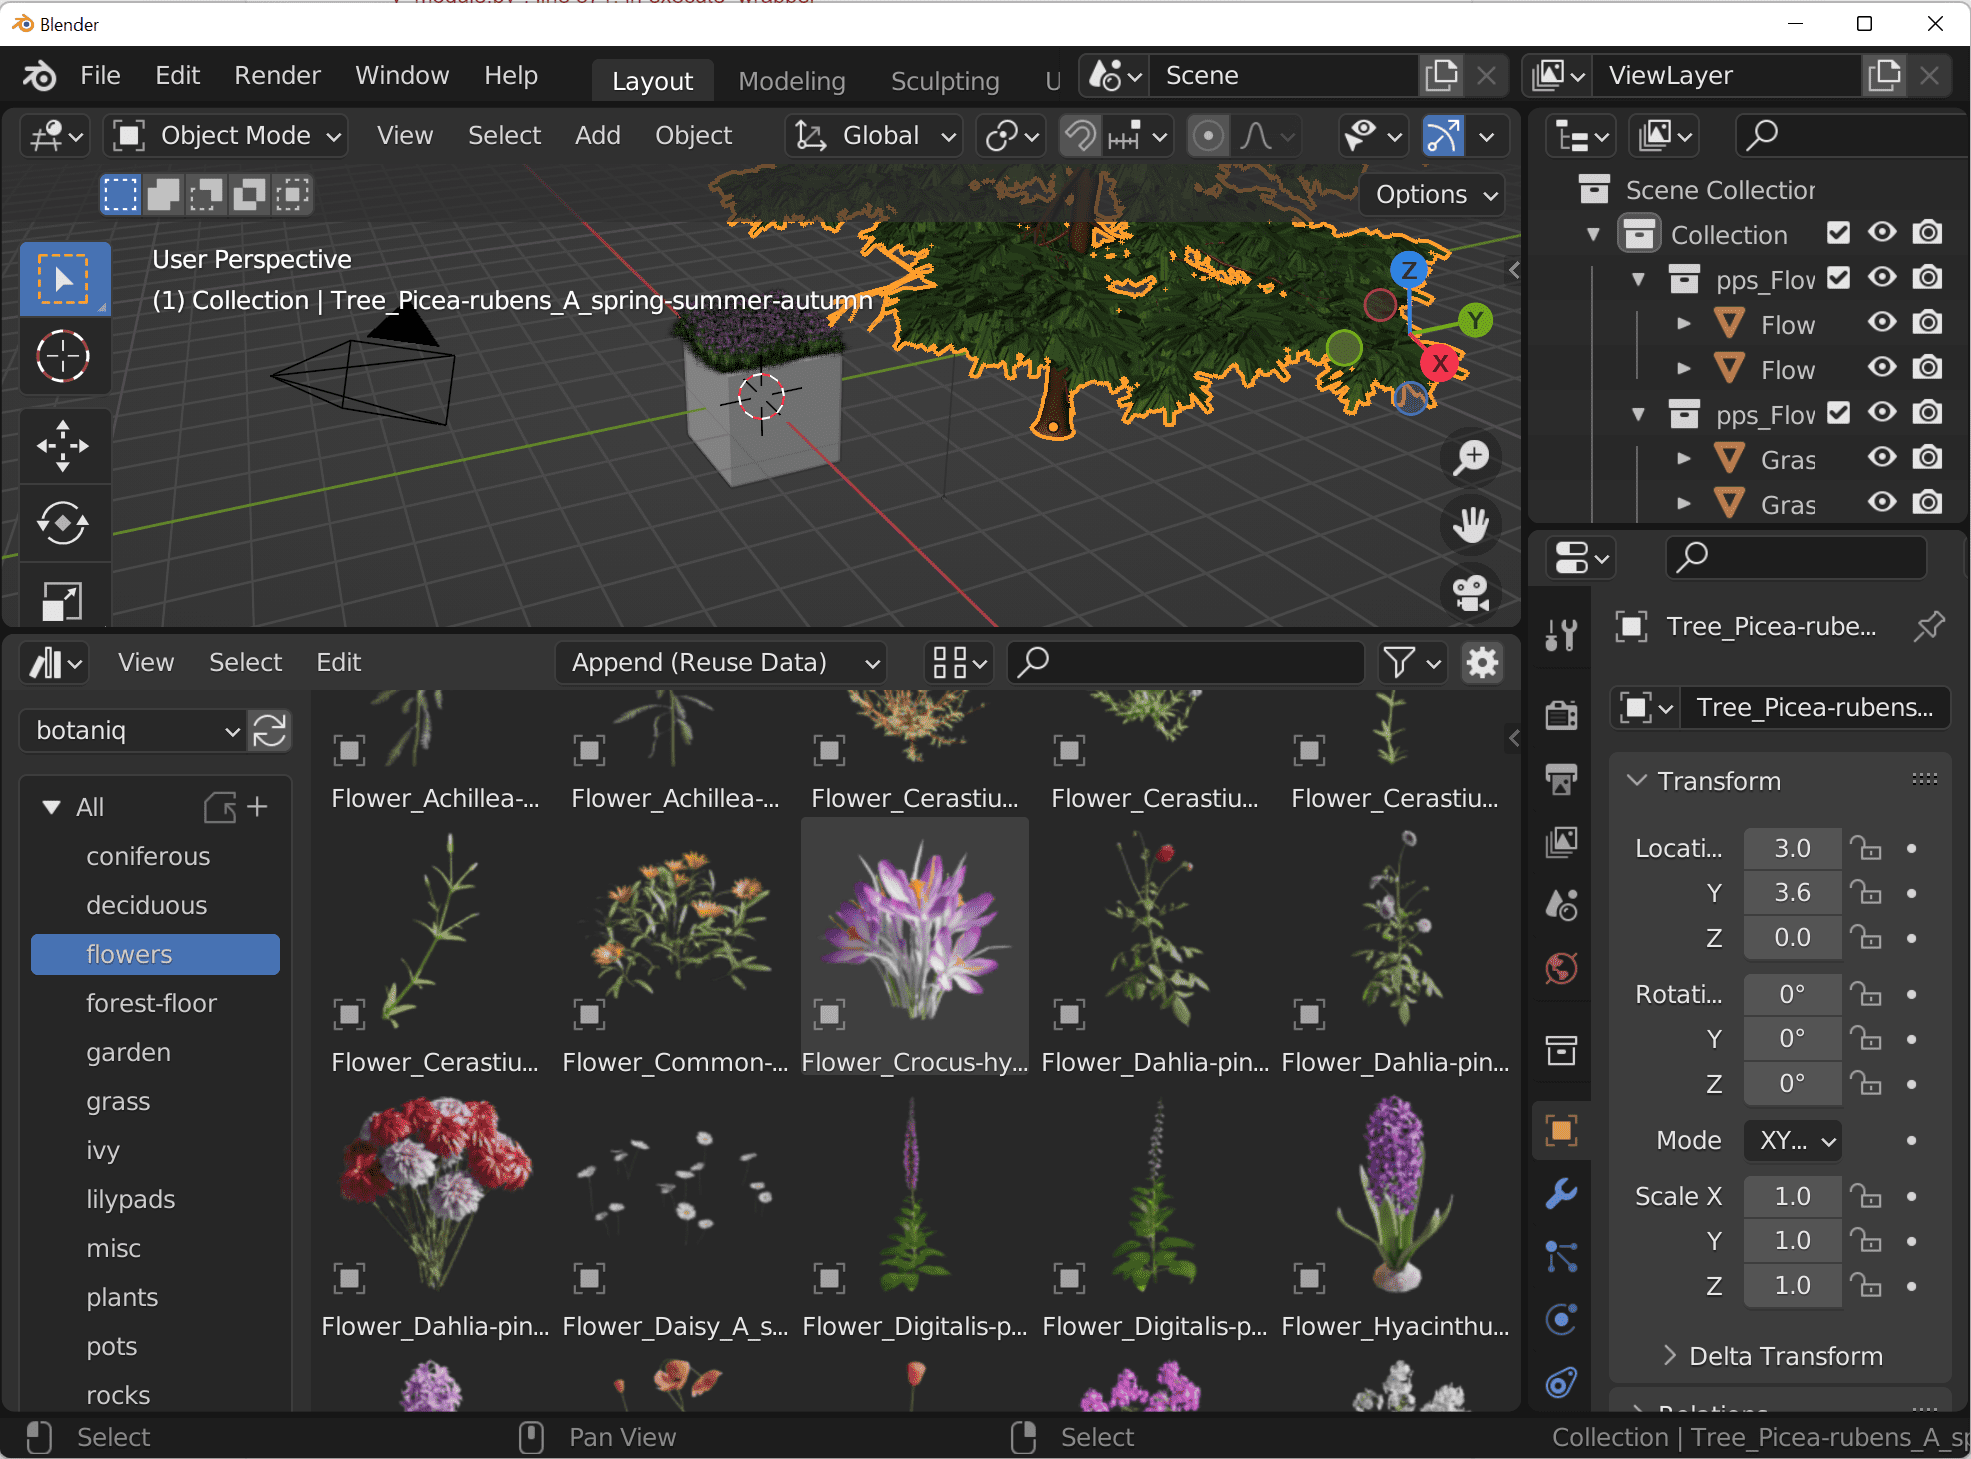Click the Blender logo menu icon
The width and height of the screenshot is (1971, 1459).
coord(40,76)
